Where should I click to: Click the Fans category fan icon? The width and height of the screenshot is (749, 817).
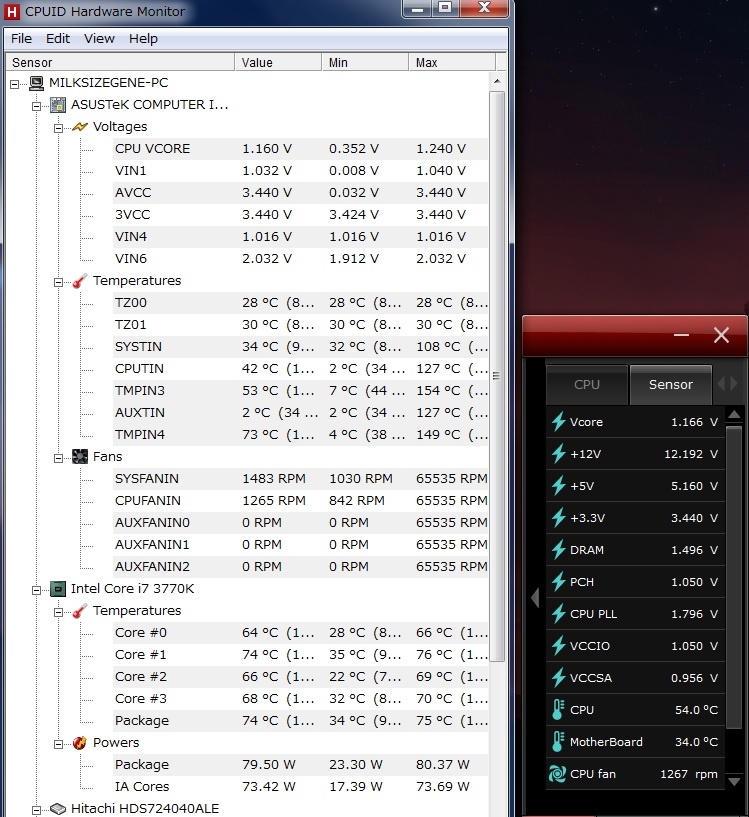pyautogui.click(x=79, y=457)
